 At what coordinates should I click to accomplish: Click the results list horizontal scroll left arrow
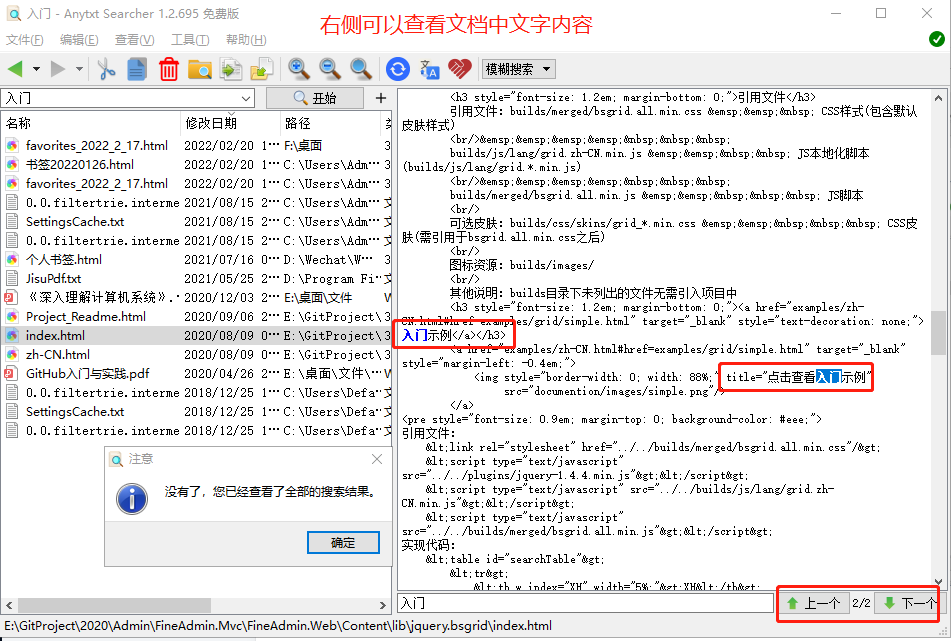[9, 605]
